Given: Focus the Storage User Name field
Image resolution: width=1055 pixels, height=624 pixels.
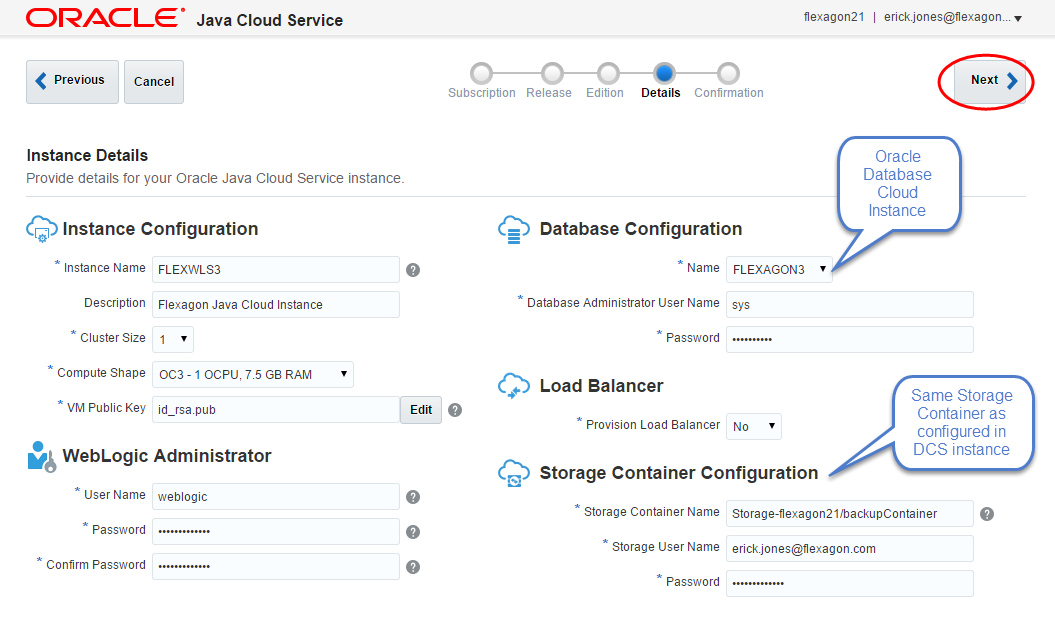Looking at the screenshot, I should [x=850, y=548].
